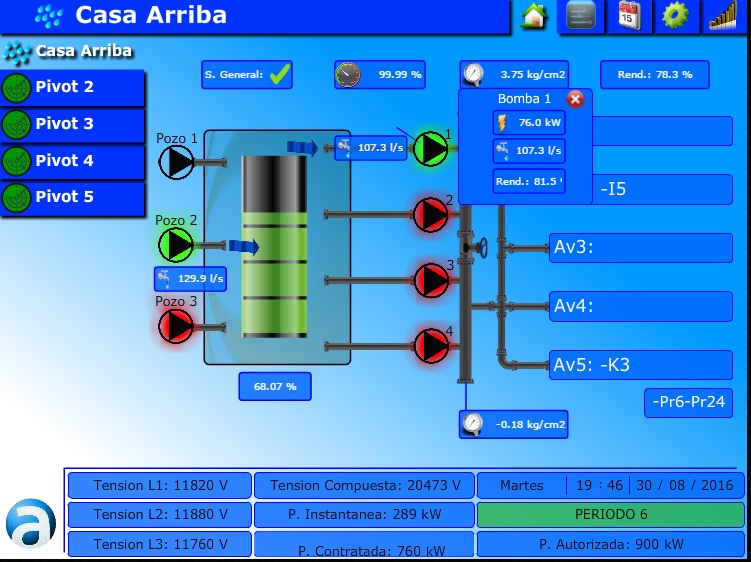The height and width of the screenshot is (562, 751).
Task: Click P. Contratada: 760 kW cell
Action: click(x=364, y=546)
